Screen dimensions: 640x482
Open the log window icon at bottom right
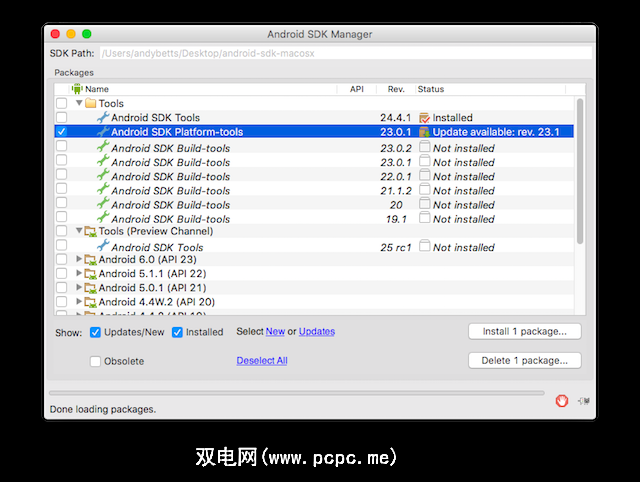click(583, 401)
